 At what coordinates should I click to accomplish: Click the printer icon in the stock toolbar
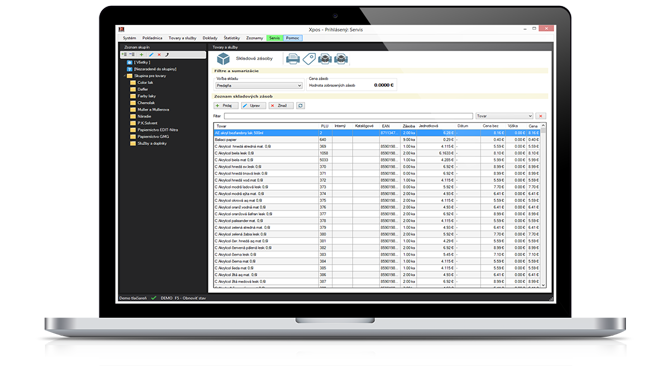click(293, 59)
